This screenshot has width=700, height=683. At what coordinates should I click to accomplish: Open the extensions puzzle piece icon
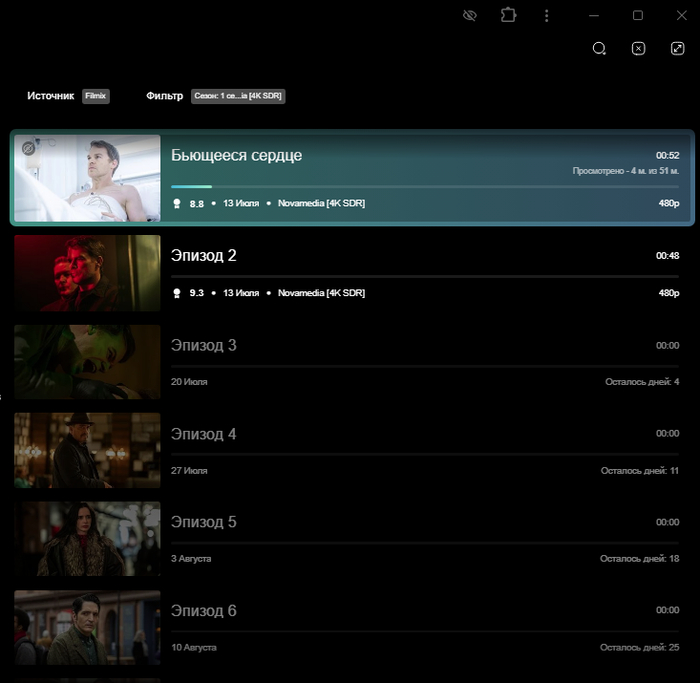coord(508,16)
